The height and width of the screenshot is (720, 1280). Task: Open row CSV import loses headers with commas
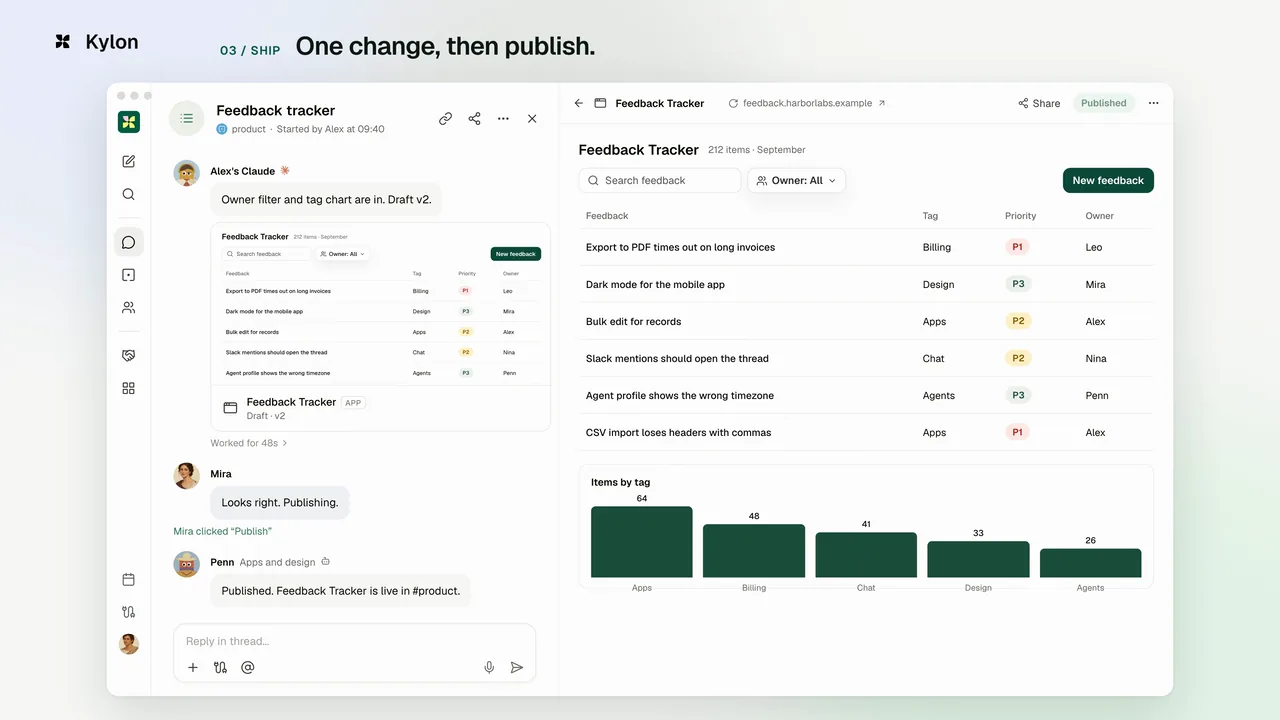tap(866, 432)
